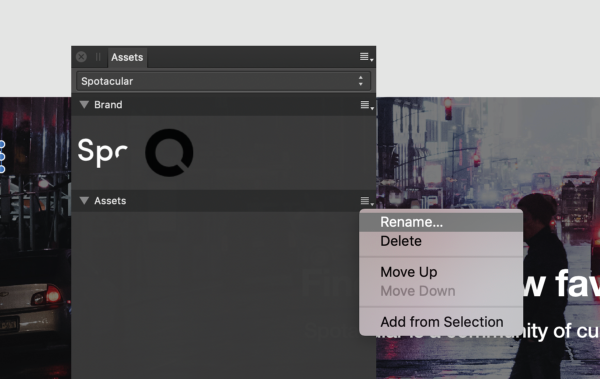Choose Rename... from the context menu
600x379 pixels.
pyautogui.click(x=441, y=222)
